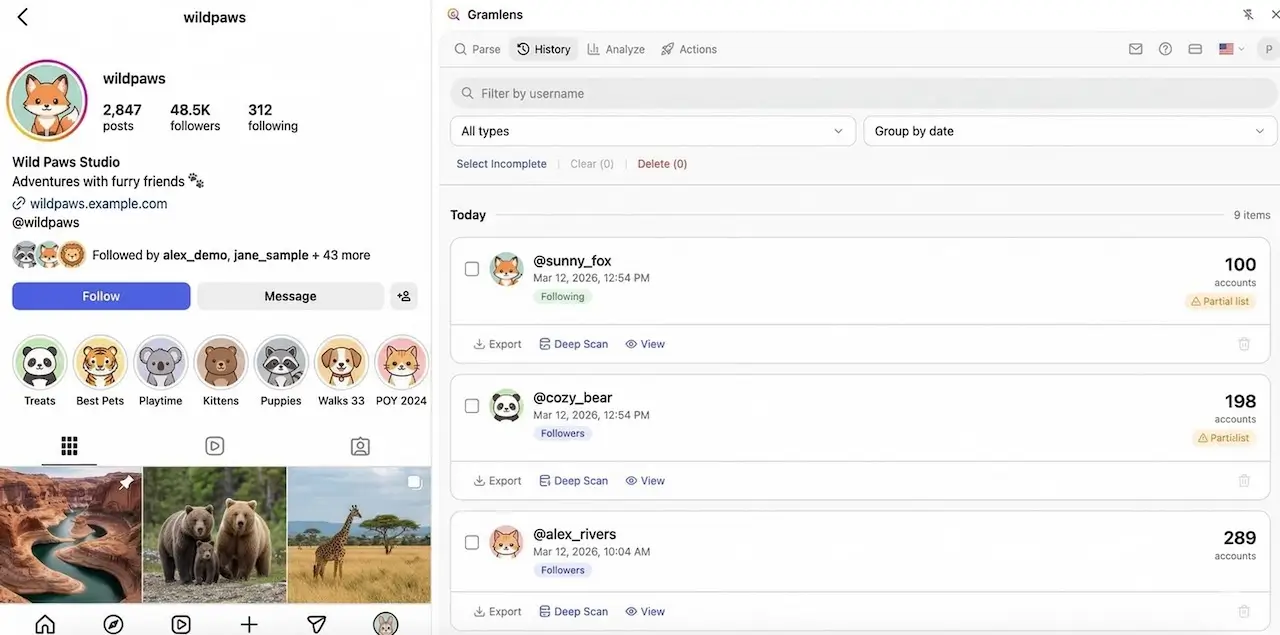Select the @cozy_bear checkbox
The height and width of the screenshot is (635, 1280).
(x=471, y=405)
